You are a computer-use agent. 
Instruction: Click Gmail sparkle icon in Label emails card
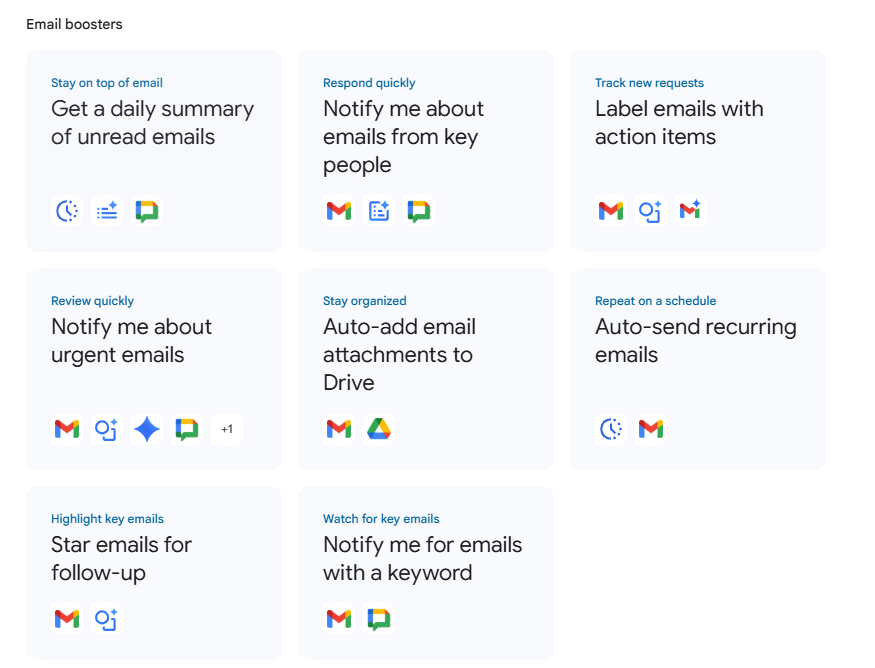pos(691,211)
